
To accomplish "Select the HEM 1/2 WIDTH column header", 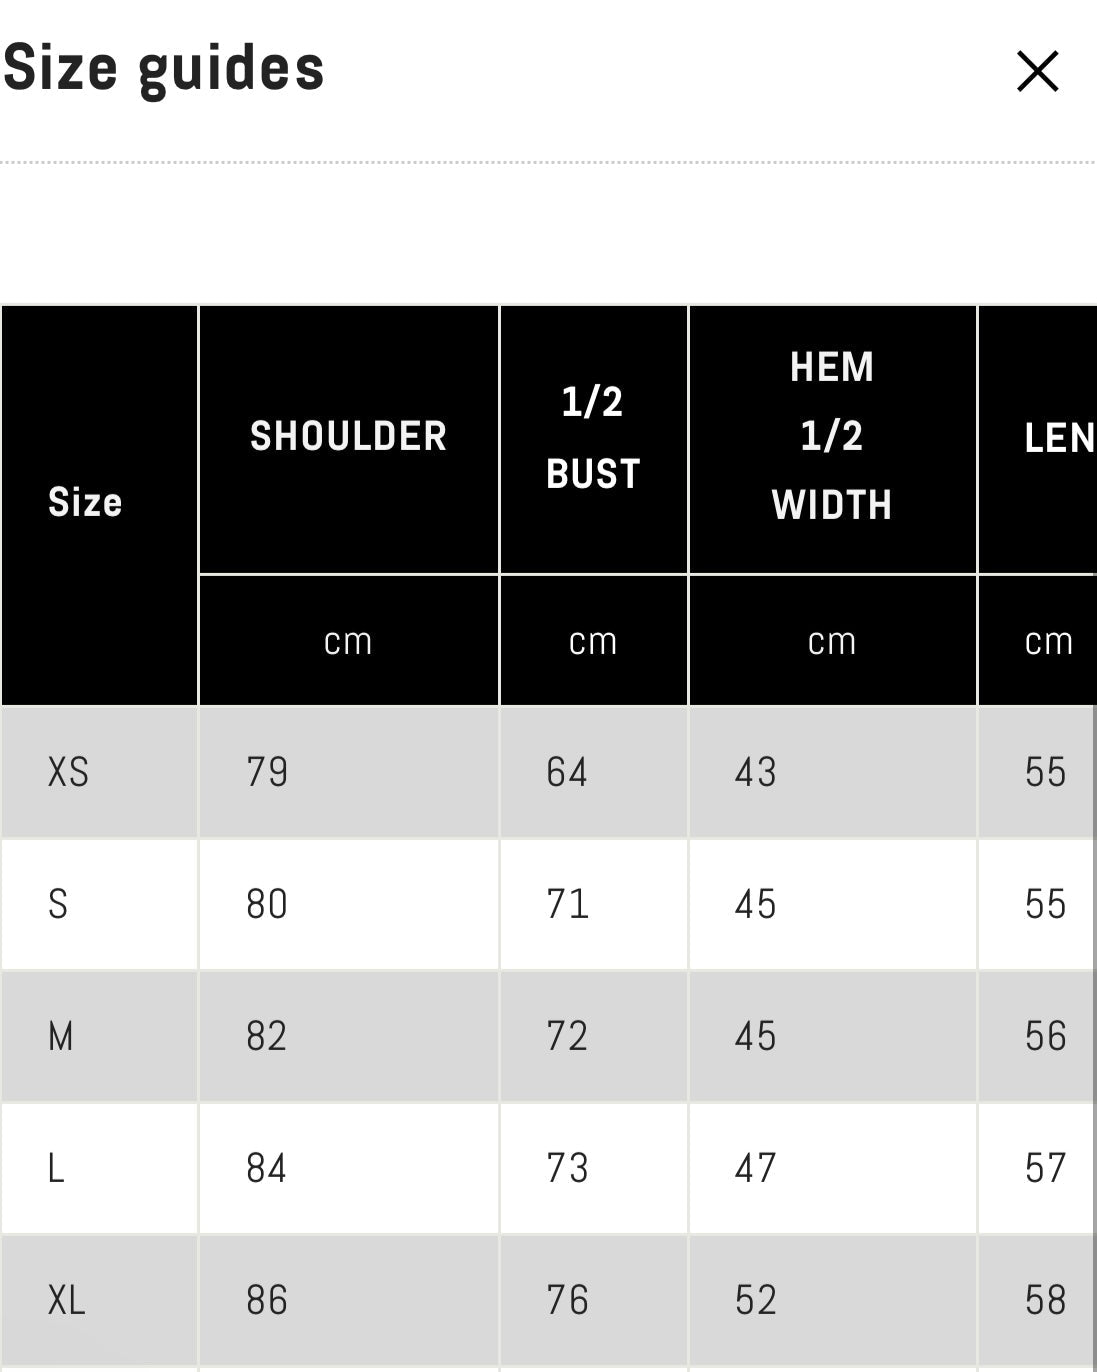I will coord(832,437).
